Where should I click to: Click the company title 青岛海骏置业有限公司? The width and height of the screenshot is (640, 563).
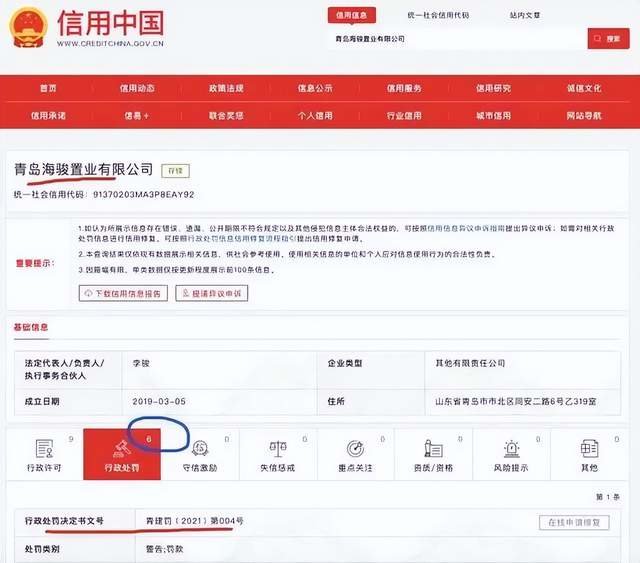point(84,169)
